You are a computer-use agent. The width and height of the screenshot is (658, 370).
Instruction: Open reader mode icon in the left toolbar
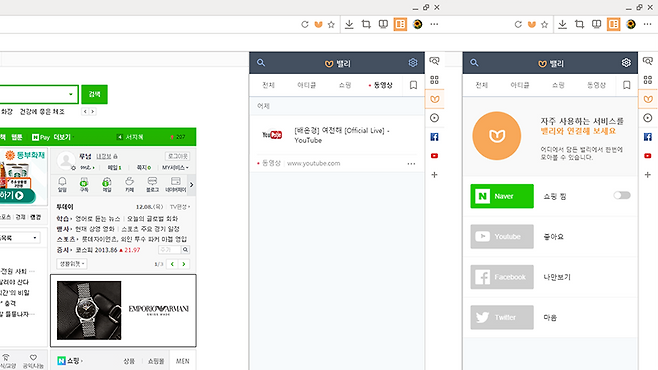point(383,24)
